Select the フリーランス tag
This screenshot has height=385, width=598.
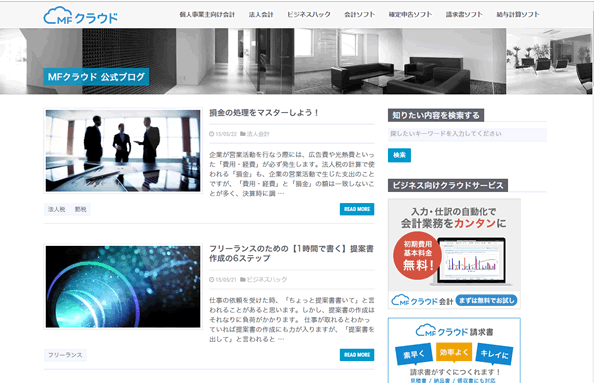[65, 355]
